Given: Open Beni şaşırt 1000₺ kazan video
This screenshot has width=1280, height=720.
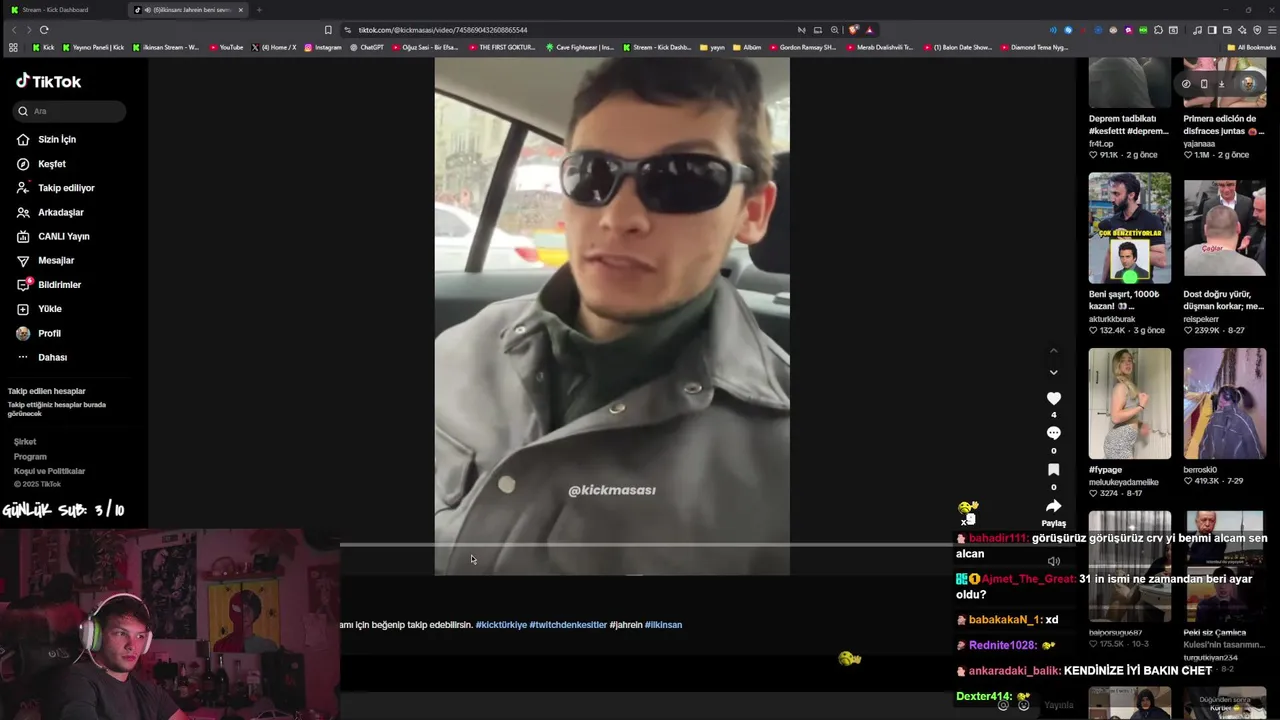Looking at the screenshot, I should tap(1129, 228).
